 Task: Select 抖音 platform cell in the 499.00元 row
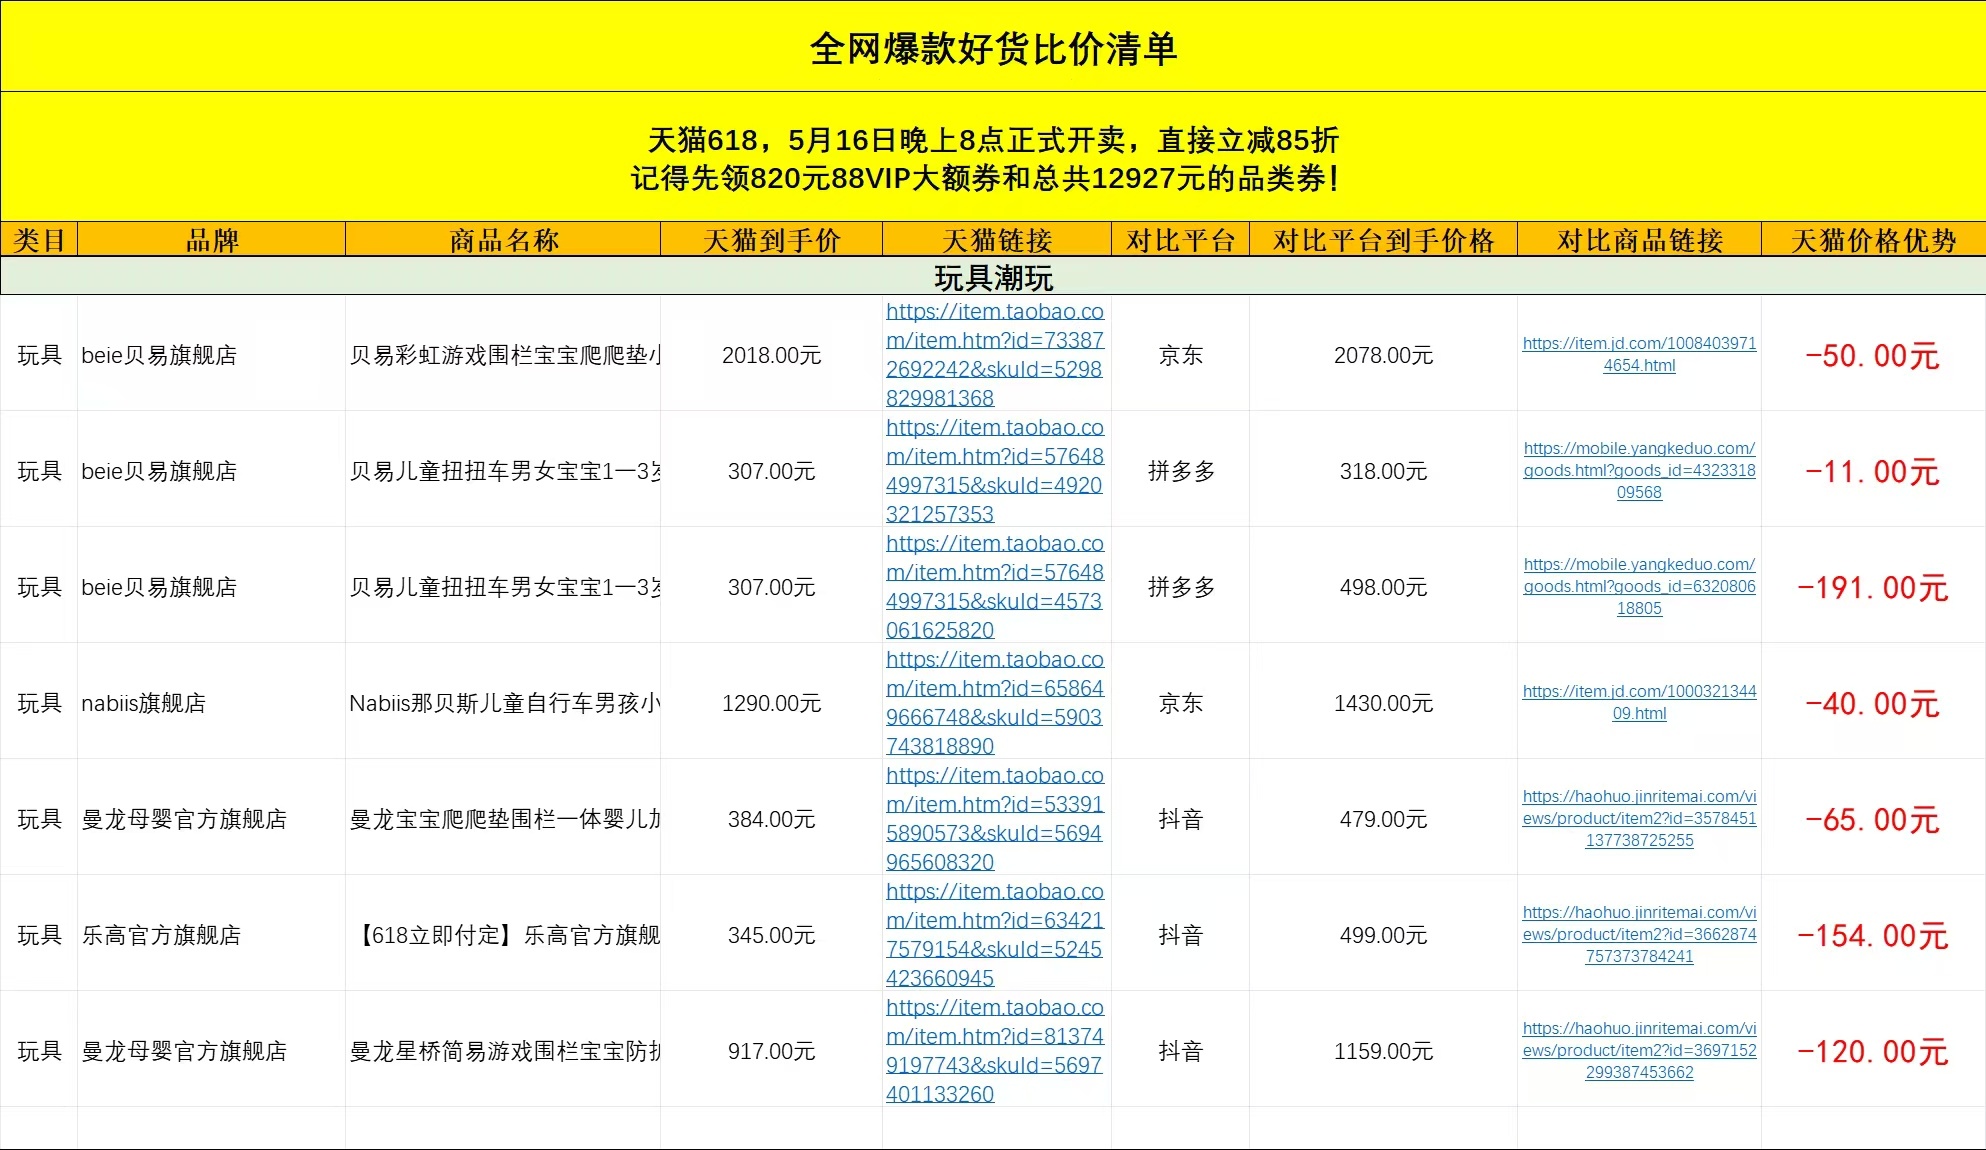[x=1181, y=935]
